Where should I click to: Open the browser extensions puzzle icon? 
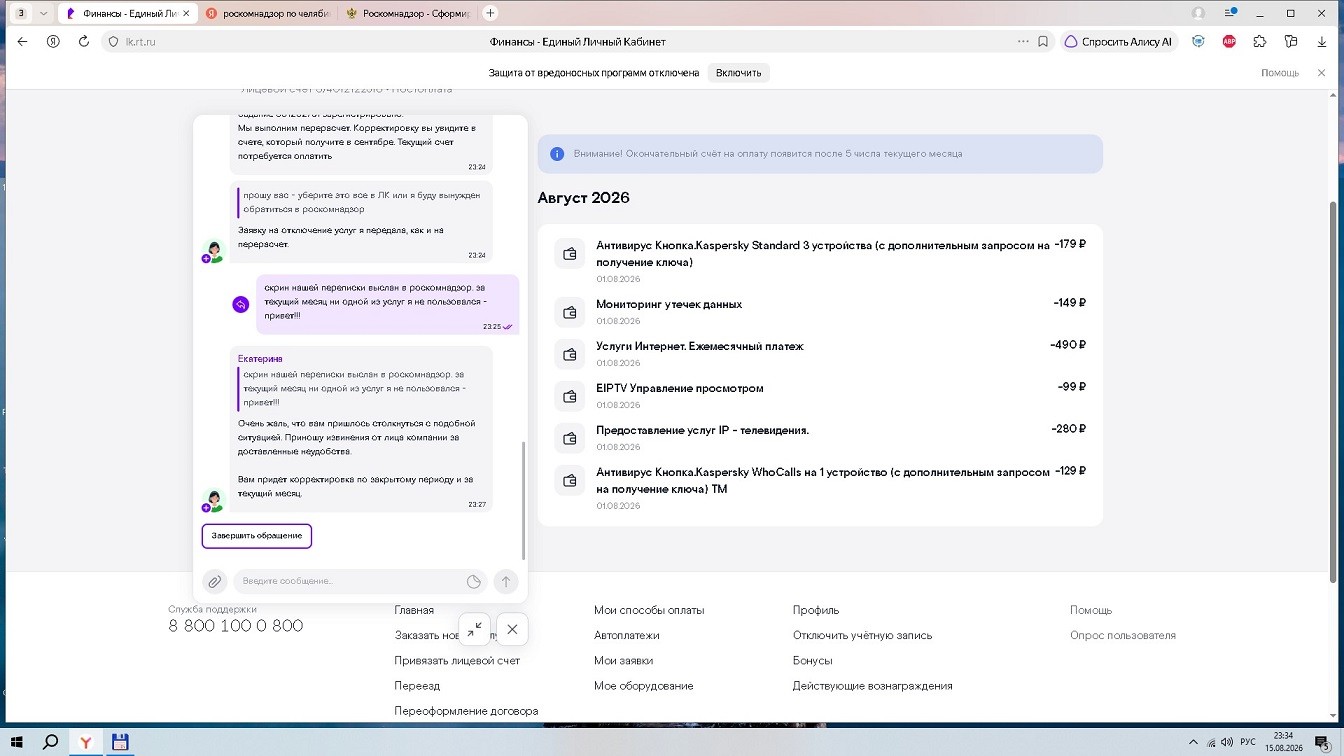[1260, 42]
